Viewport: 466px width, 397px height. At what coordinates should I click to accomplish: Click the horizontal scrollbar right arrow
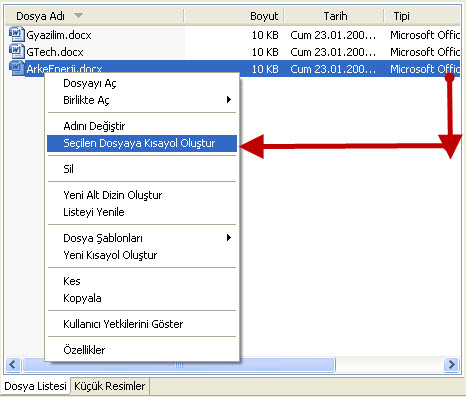[452, 364]
